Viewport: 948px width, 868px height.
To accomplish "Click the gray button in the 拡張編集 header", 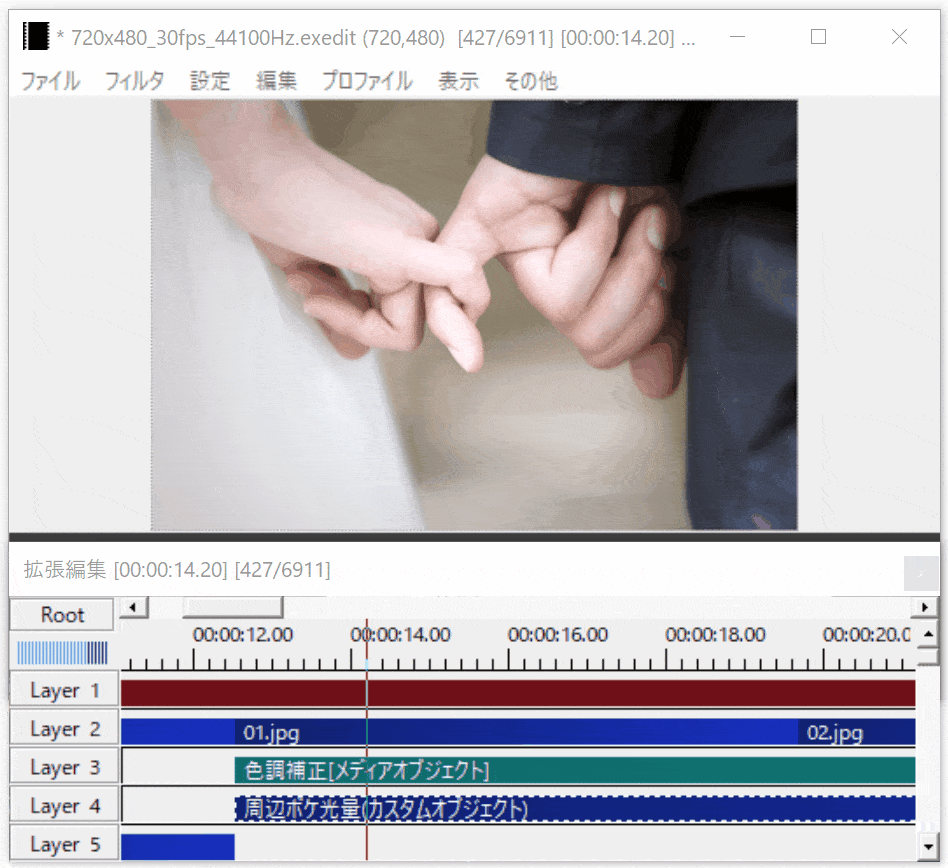I will coord(921,573).
